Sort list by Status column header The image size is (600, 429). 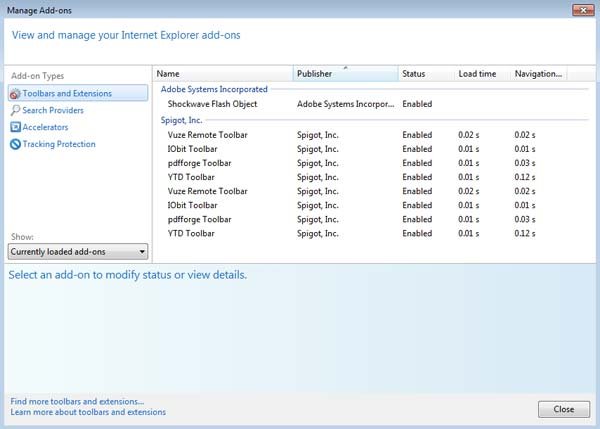(427, 73)
